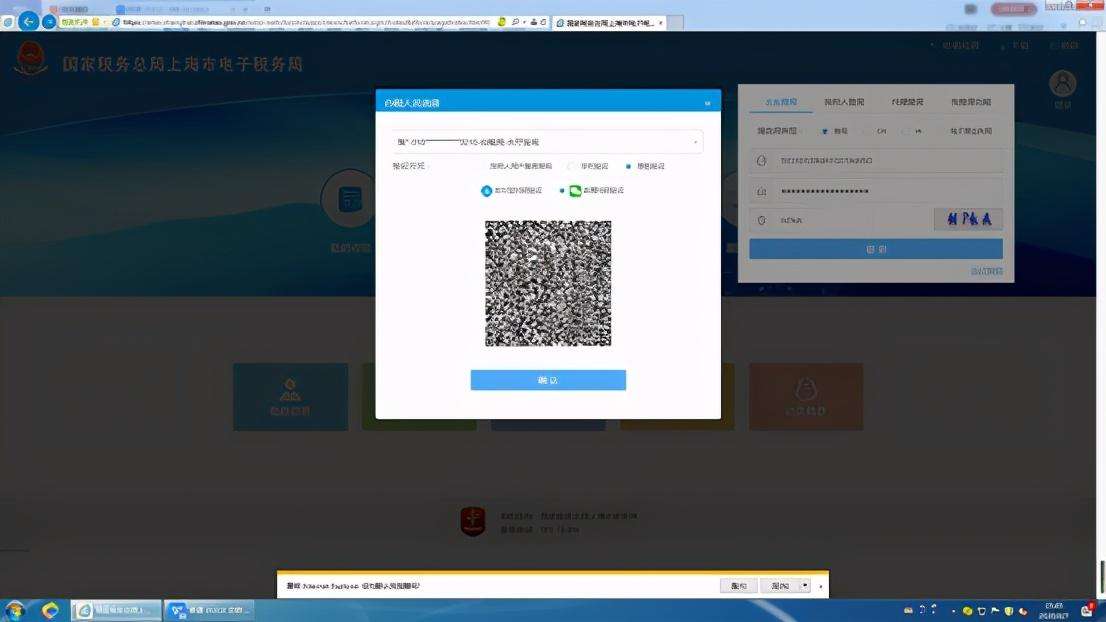The image size is (1106, 622).
Task: Click the icon in the blue homepage tile
Action: 290,389
